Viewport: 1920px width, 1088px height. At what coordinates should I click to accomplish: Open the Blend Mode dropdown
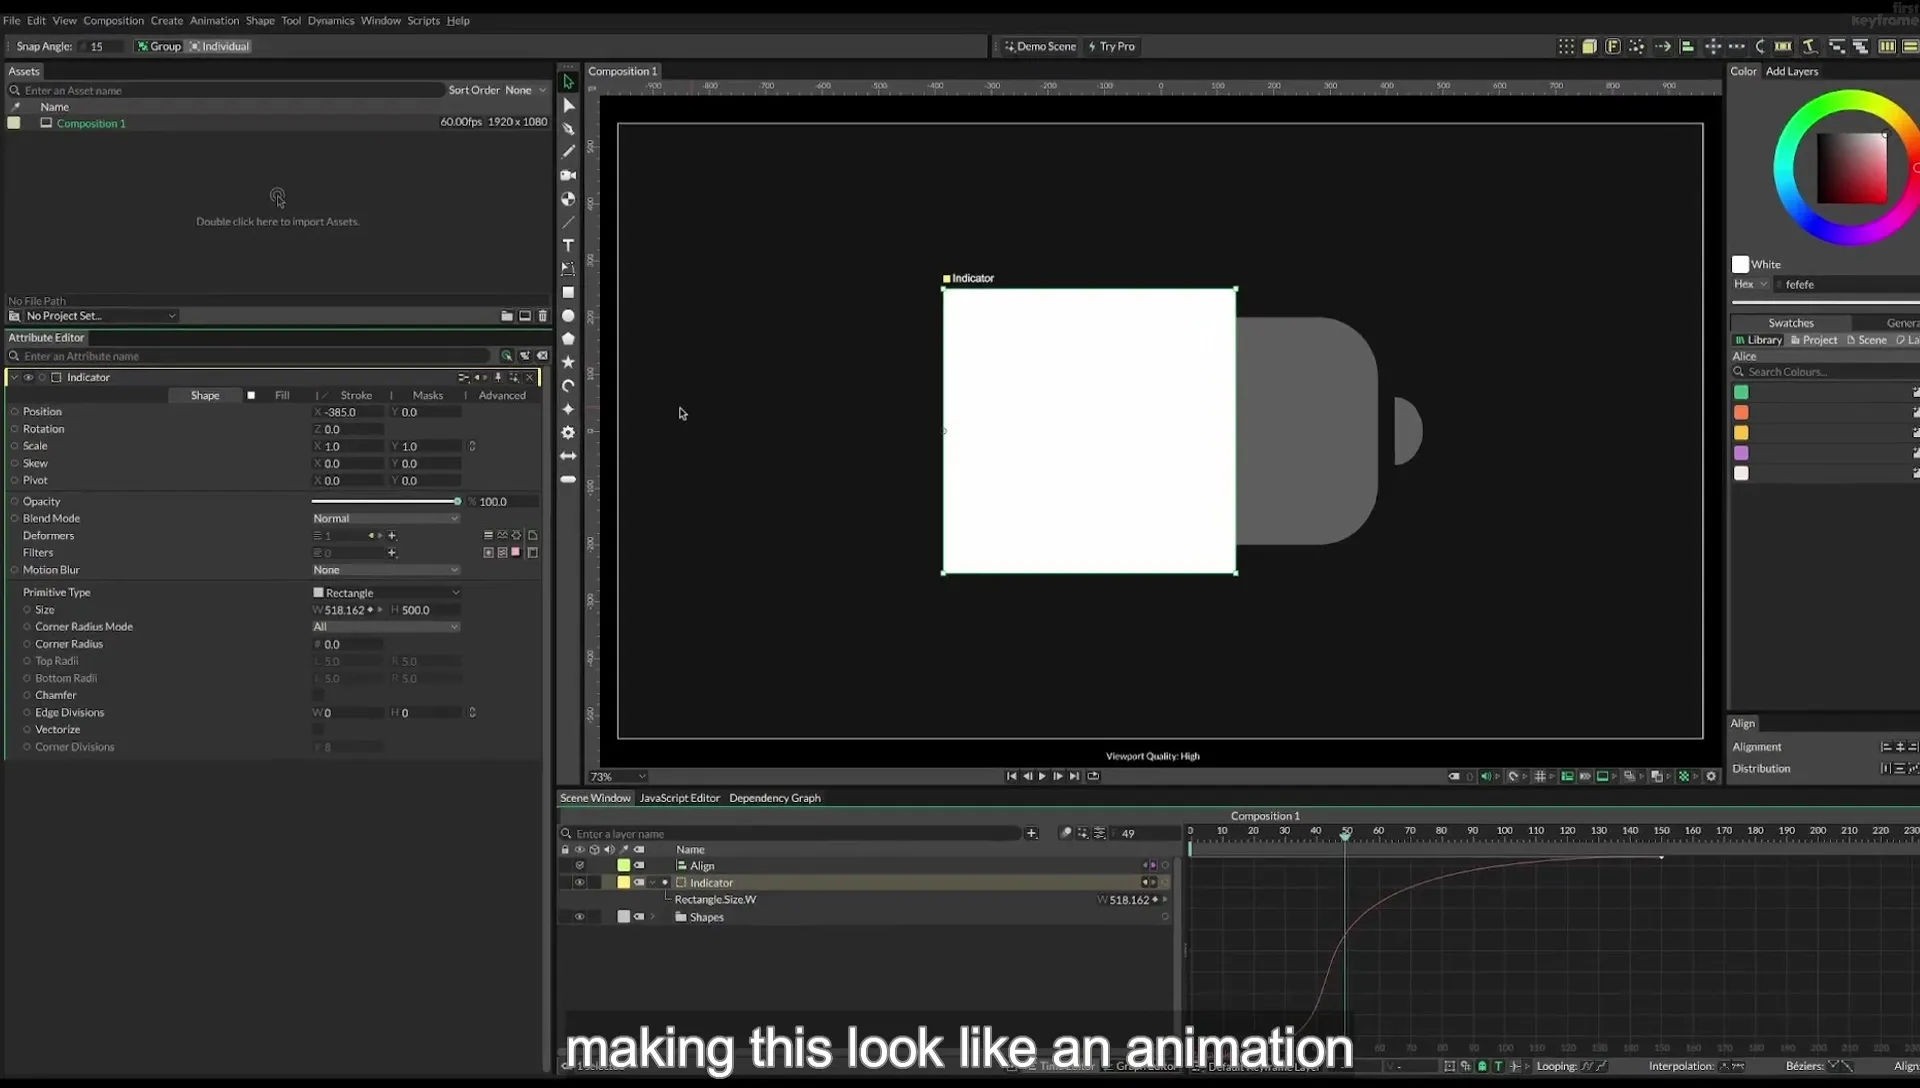click(385, 519)
